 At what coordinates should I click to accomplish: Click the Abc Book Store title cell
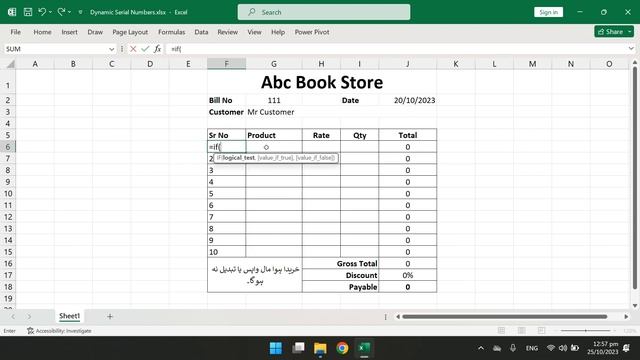[x=322, y=82]
